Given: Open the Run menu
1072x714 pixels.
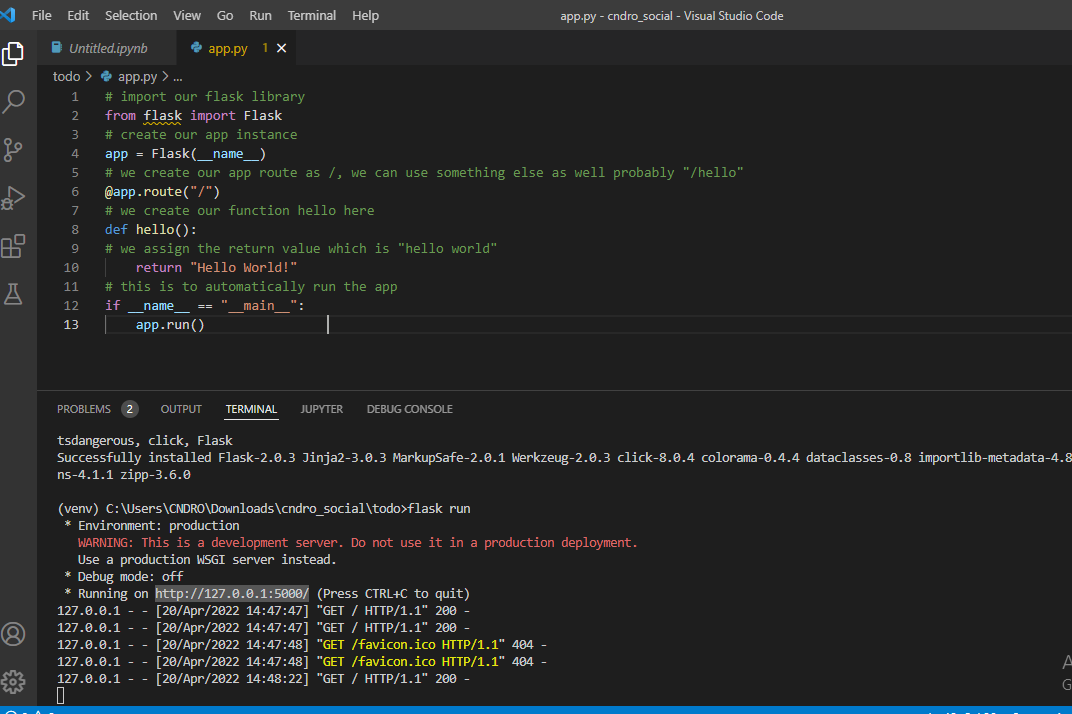Looking at the screenshot, I should [x=260, y=15].
